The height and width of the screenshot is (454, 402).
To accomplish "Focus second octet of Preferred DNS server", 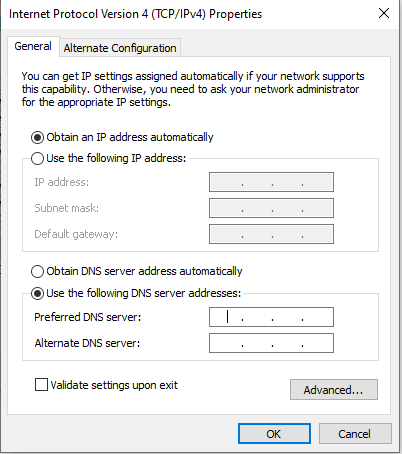I will coord(257,317).
